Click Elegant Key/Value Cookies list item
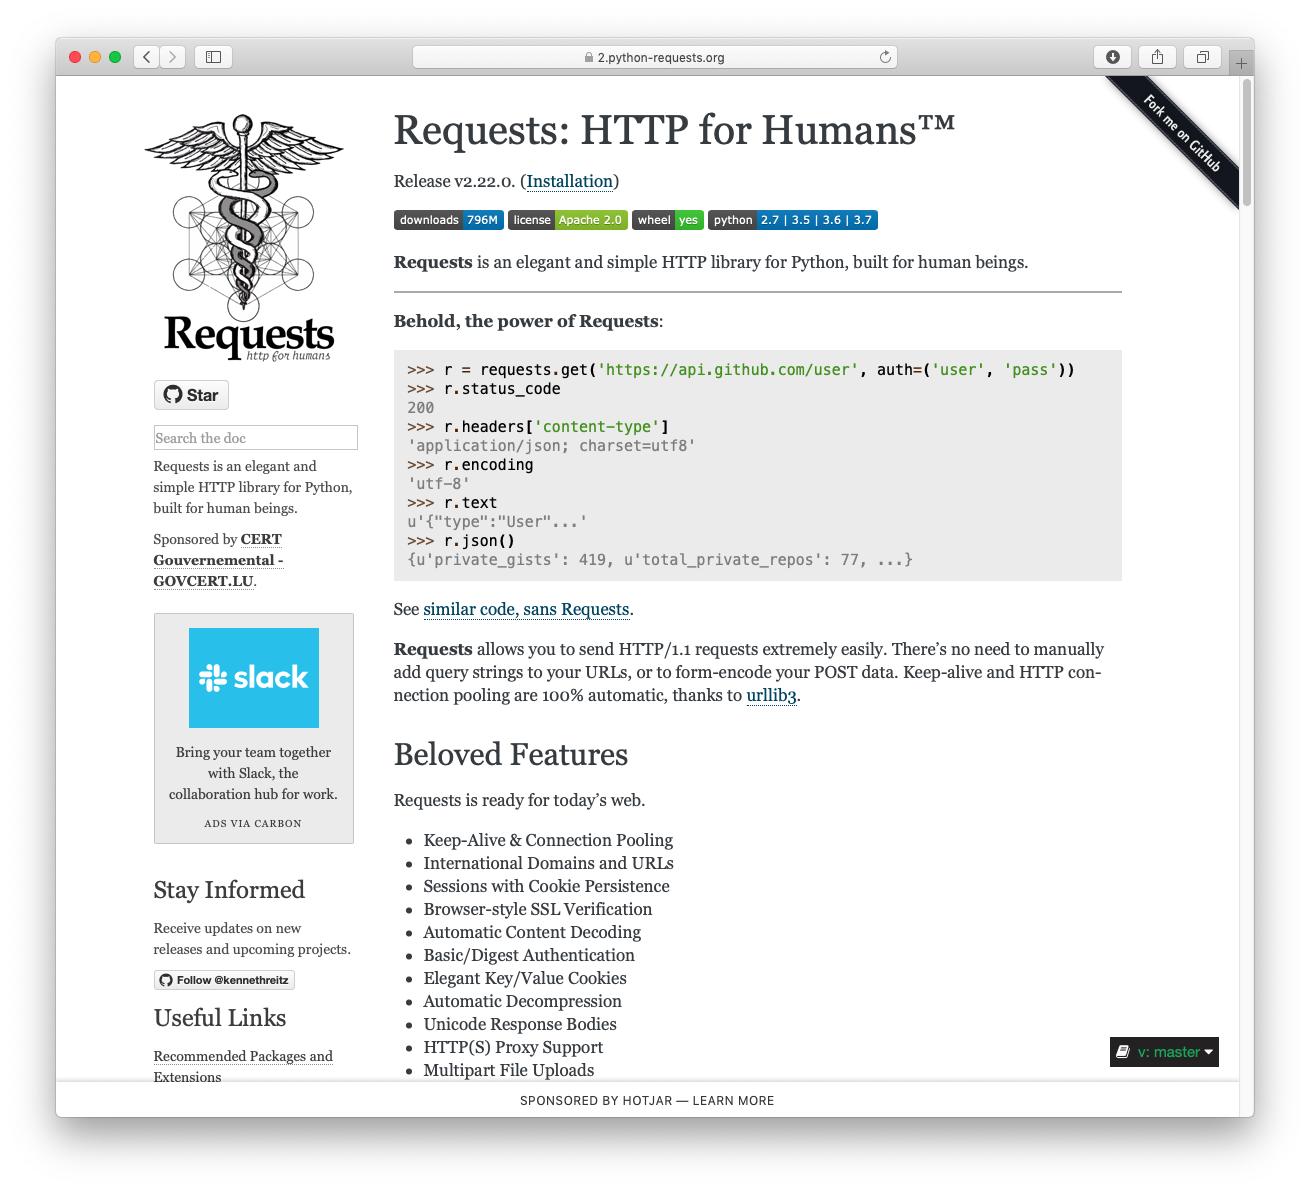The height and width of the screenshot is (1191, 1310). pyautogui.click(x=525, y=978)
